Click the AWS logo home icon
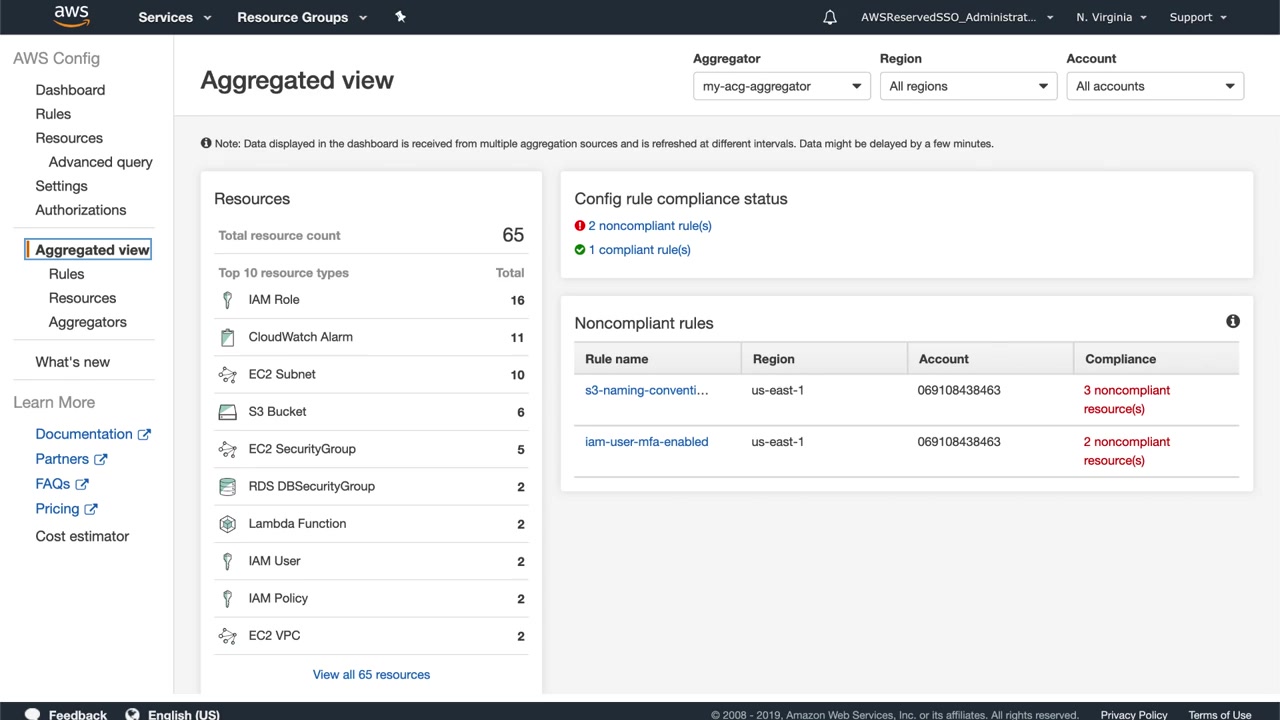Image resolution: width=1280 pixels, height=720 pixels. point(71,16)
